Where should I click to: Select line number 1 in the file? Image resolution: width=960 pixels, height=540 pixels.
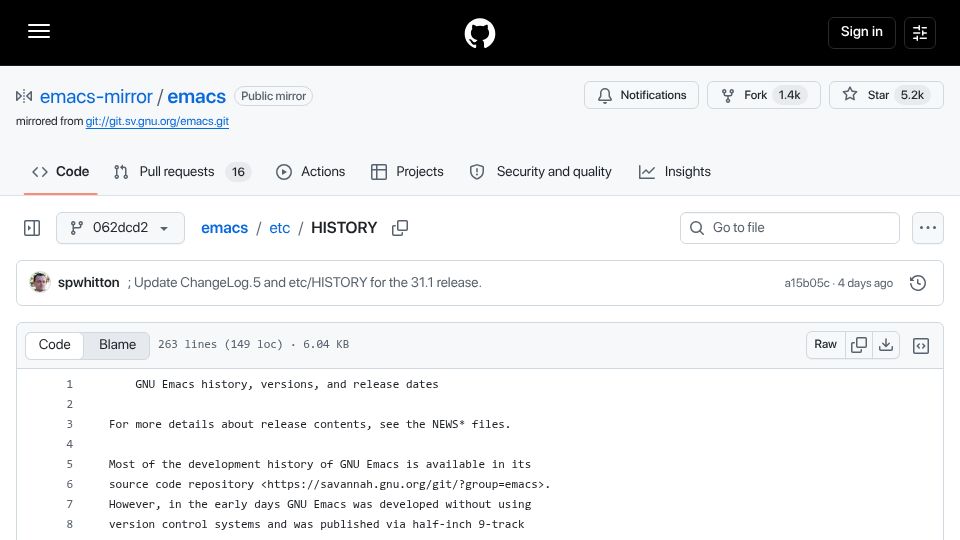(69, 384)
